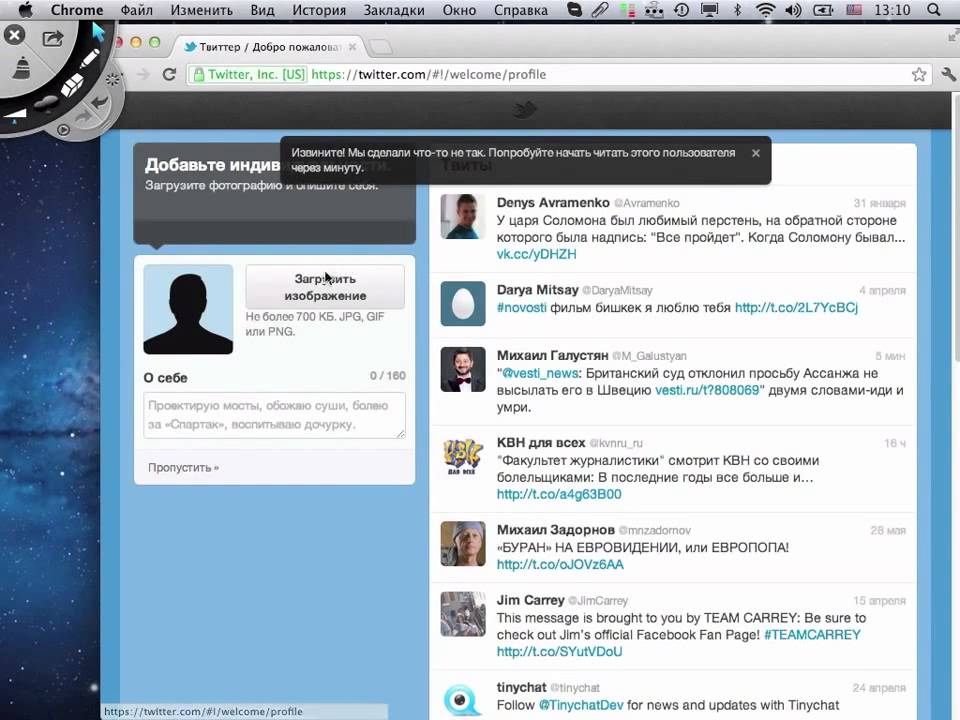Image resolution: width=960 pixels, height=720 pixels.
Task: Close the drawing overlay tool palette
Action: [14, 35]
